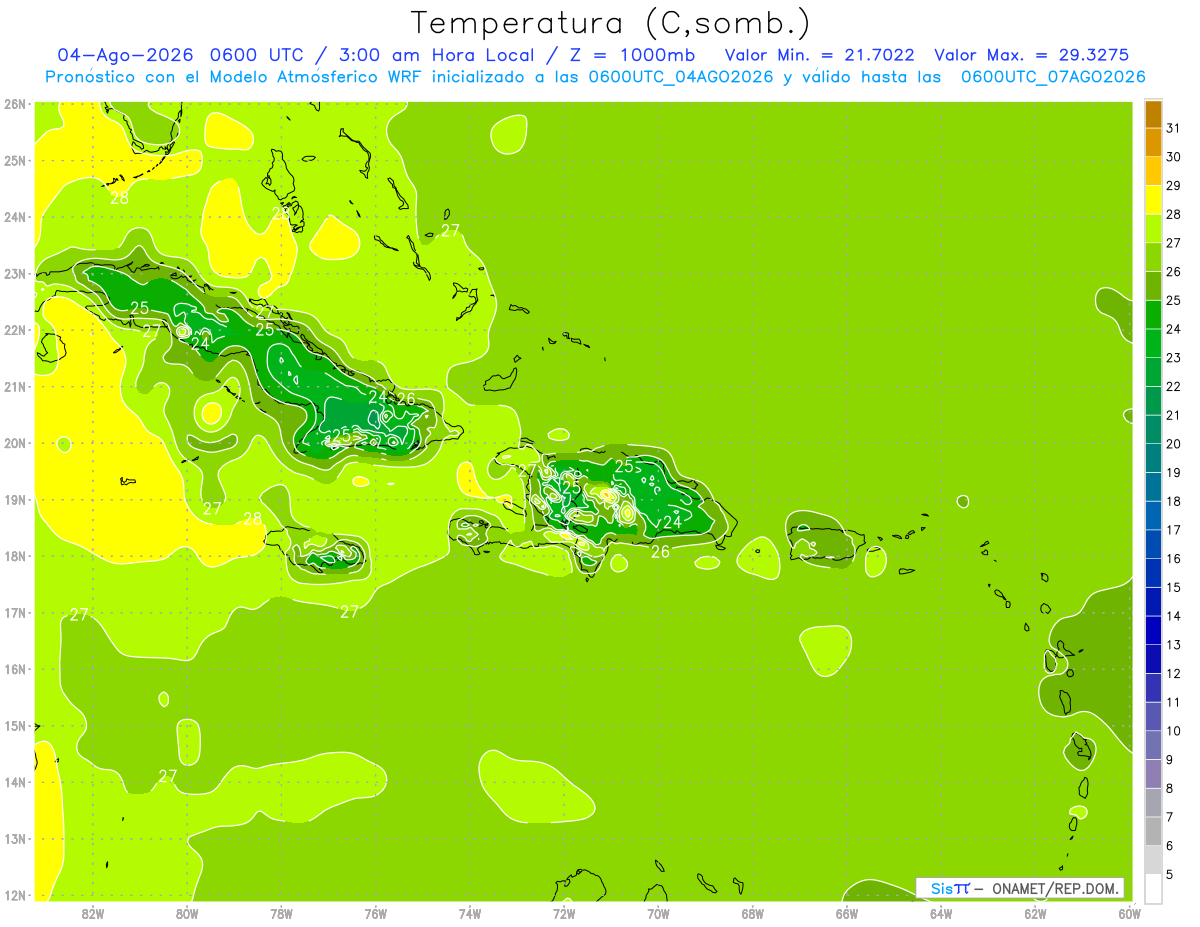Click the latitude axis label "18N"
Screen dimensions: 1200x927
pos(14,555)
